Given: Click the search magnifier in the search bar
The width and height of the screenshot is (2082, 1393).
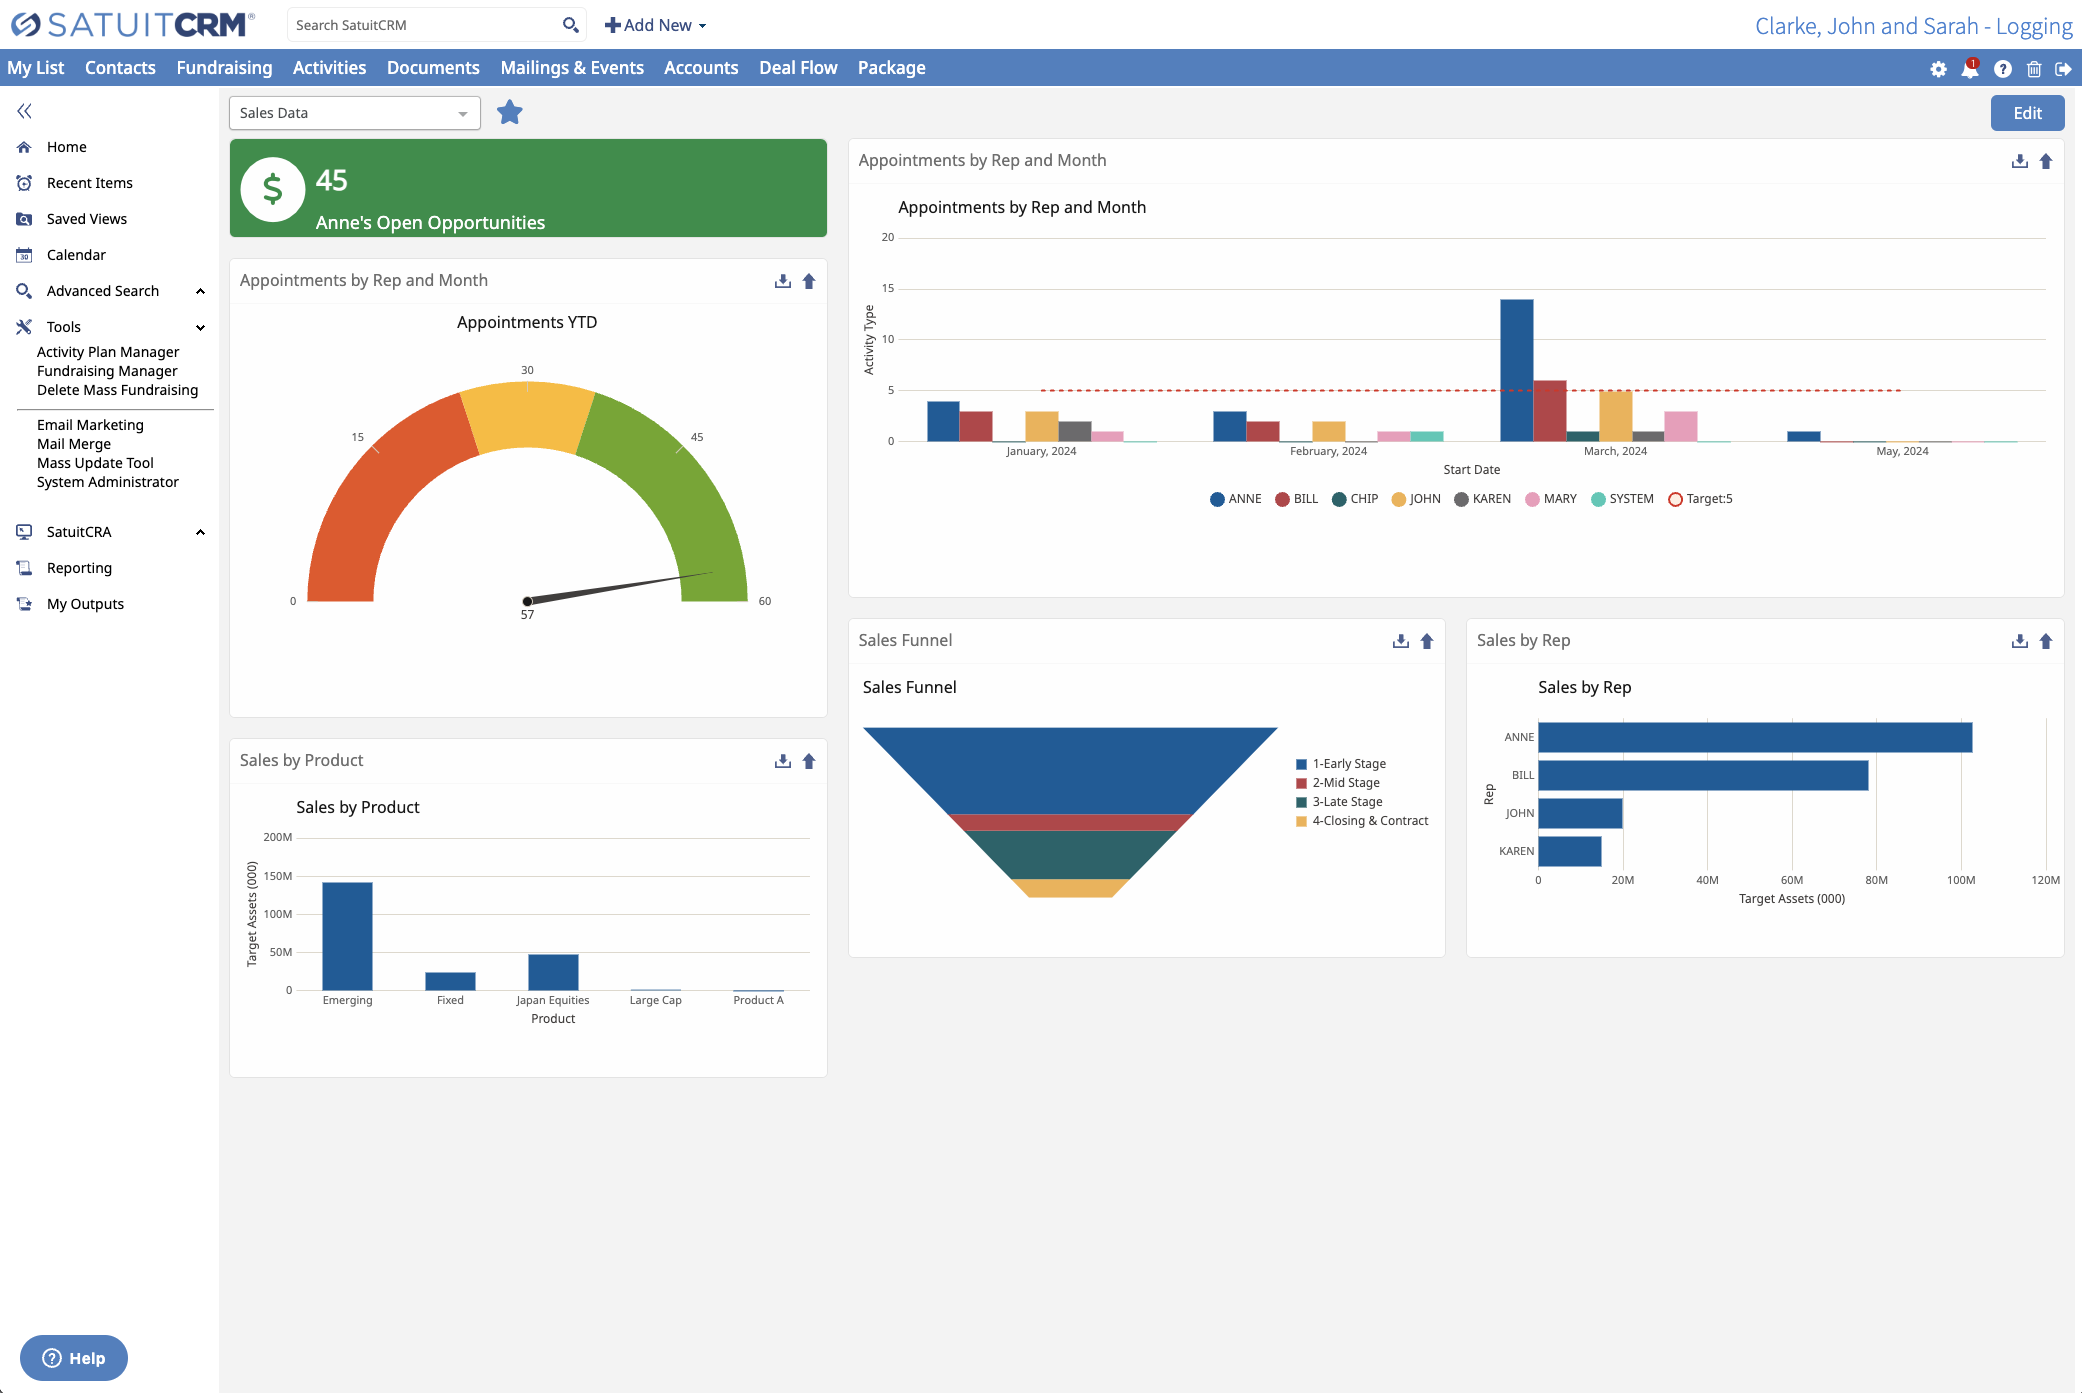Looking at the screenshot, I should pos(570,24).
